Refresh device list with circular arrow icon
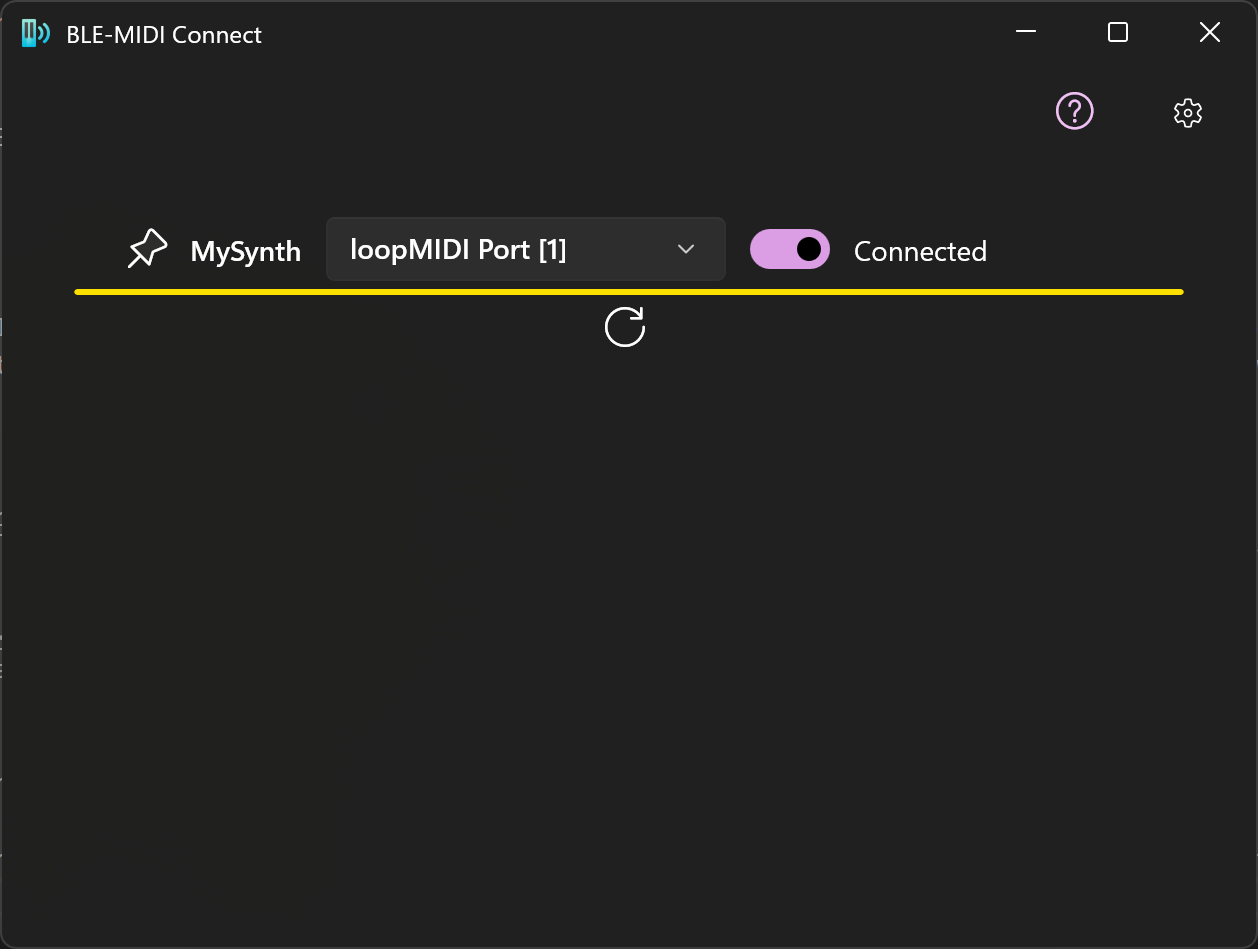 [625, 327]
